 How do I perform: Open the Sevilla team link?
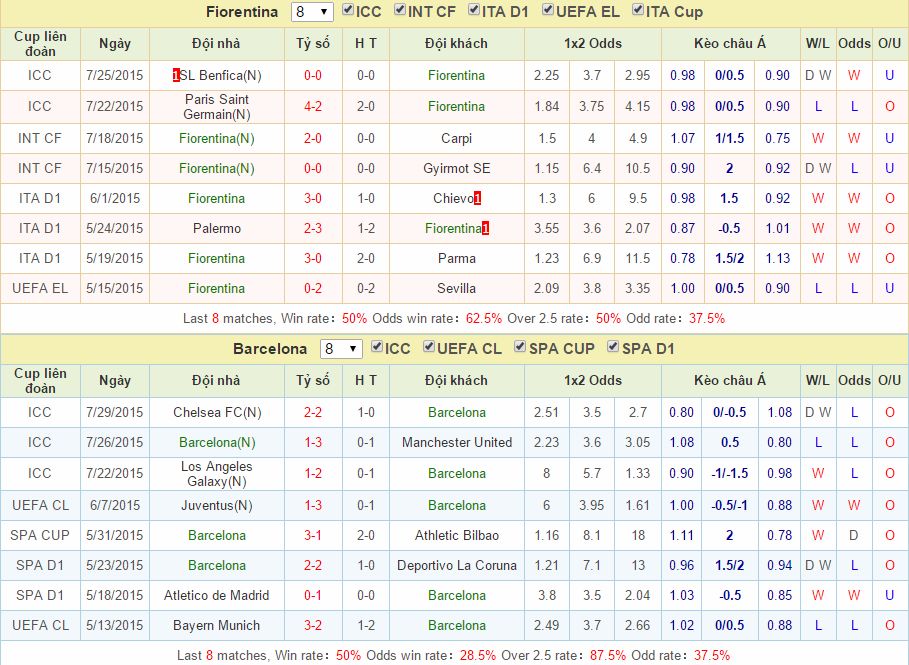(x=456, y=288)
